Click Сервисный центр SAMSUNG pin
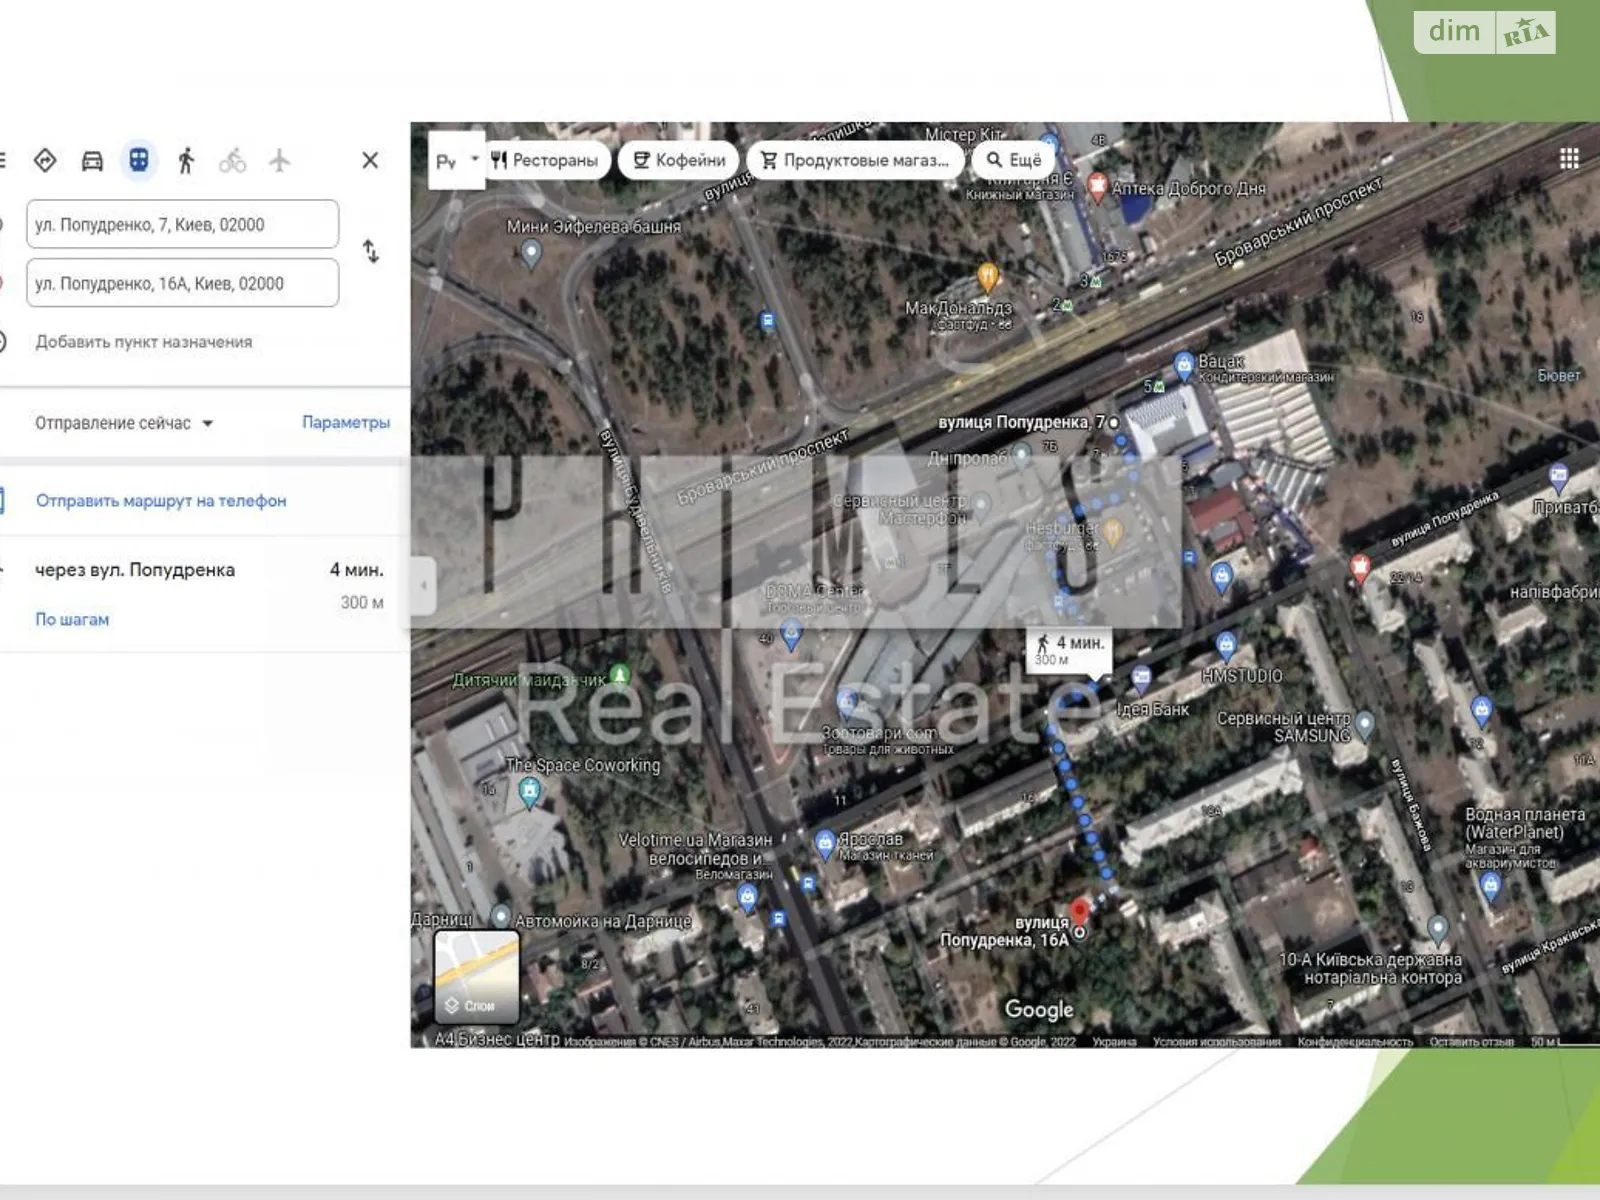The height and width of the screenshot is (1200, 1600). pos(1365,723)
